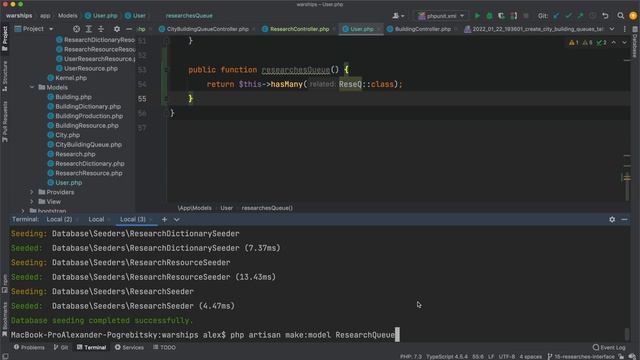Image resolution: width=640 pixels, height=360 pixels.
Task: Open Services tool window
Action: pyautogui.click(x=129, y=347)
